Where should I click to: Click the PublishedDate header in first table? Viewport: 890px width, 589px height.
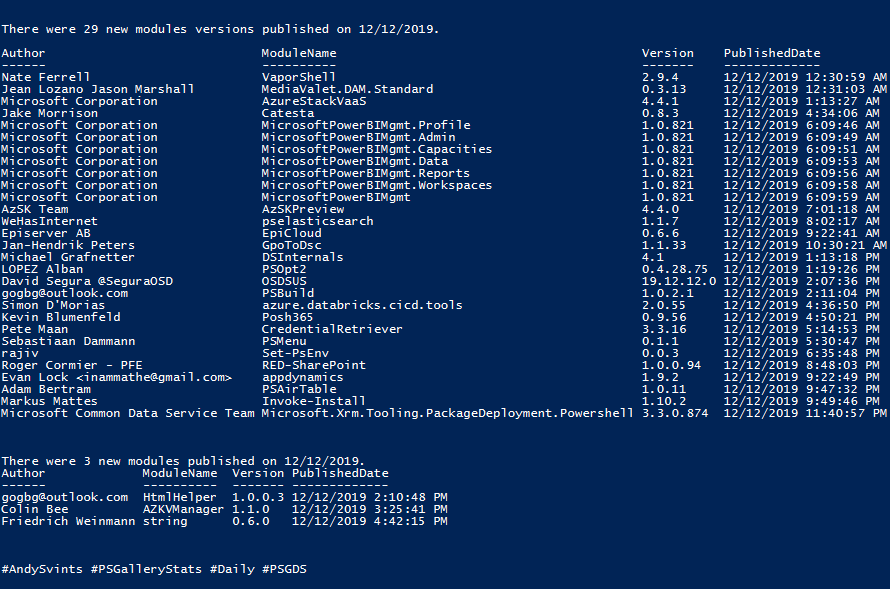click(x=772, y=53)
